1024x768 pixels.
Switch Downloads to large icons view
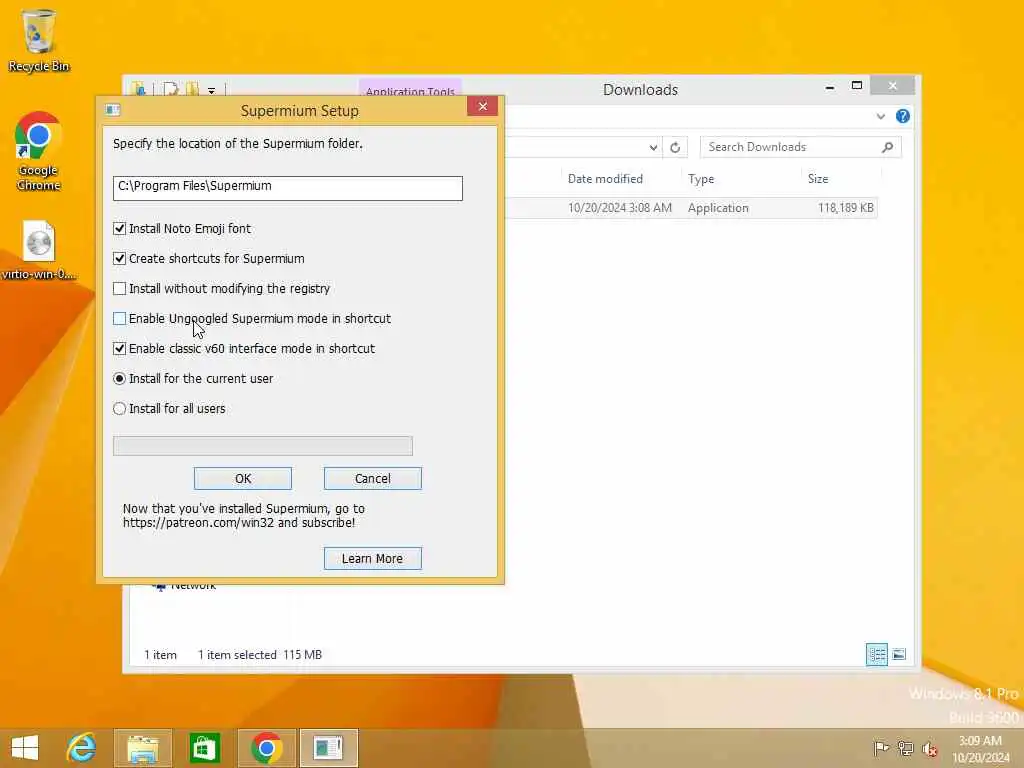click(x=899, y=654)
